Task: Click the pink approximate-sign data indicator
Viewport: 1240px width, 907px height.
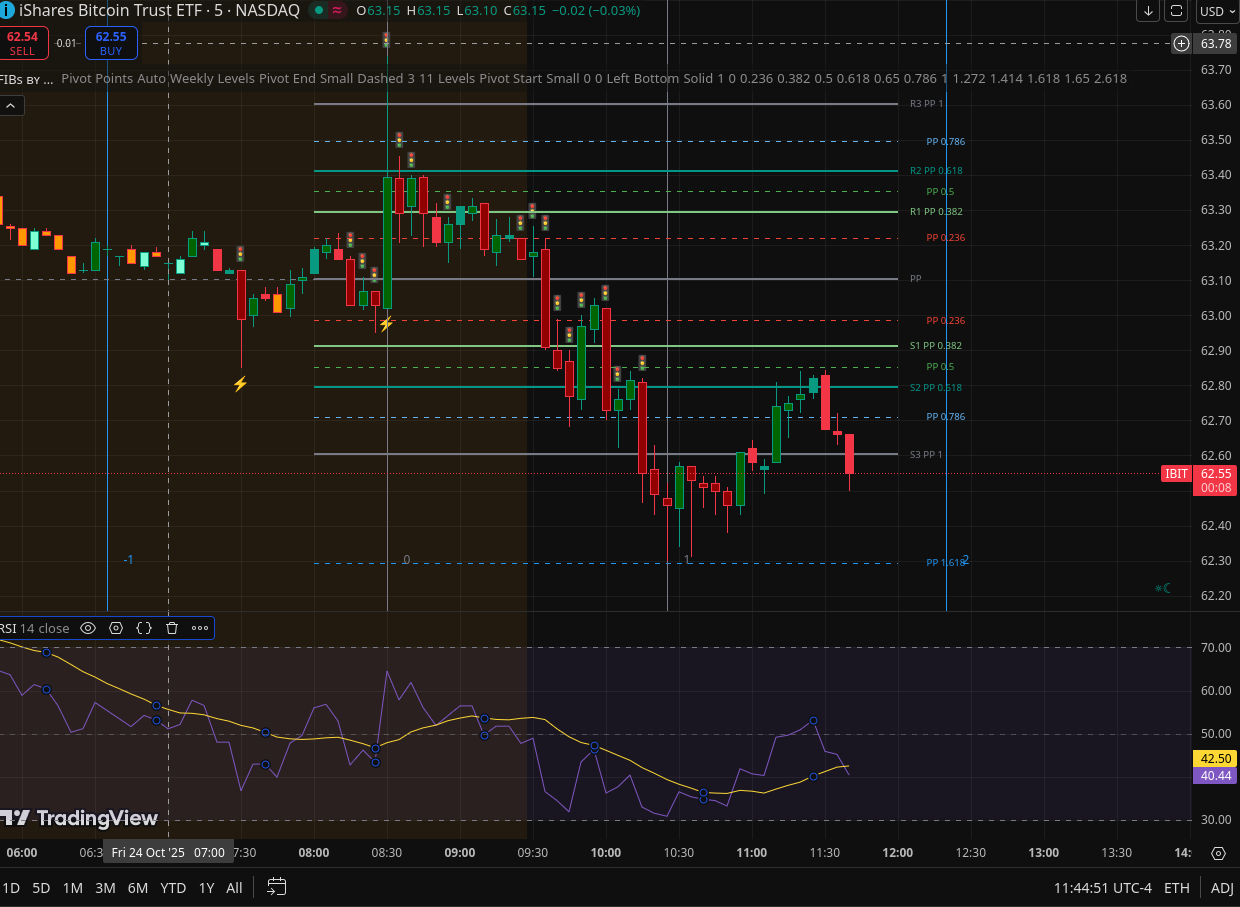Action: (337, 10)
